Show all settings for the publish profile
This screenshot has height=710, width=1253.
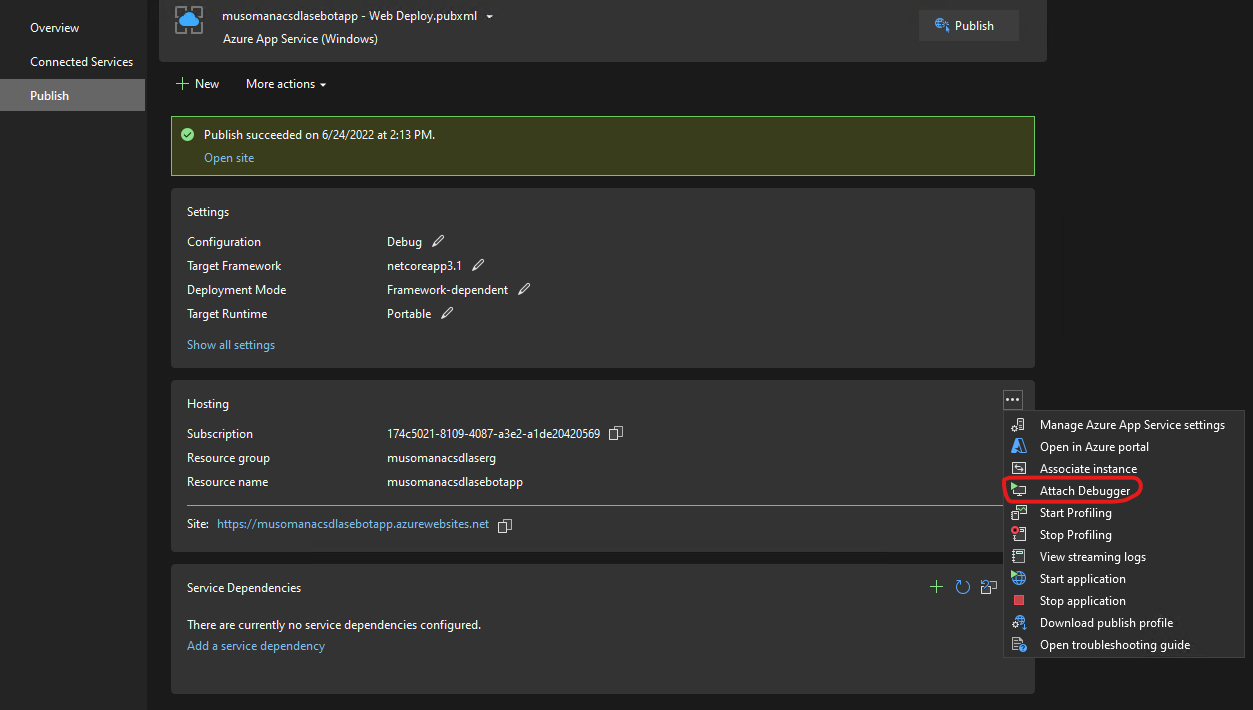coord(231,344)
